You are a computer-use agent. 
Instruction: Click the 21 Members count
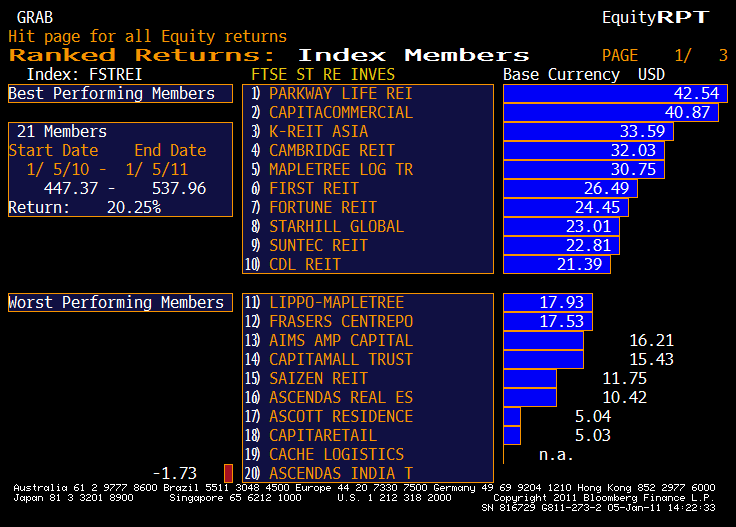pyautogui.click(x=62, y=131)
